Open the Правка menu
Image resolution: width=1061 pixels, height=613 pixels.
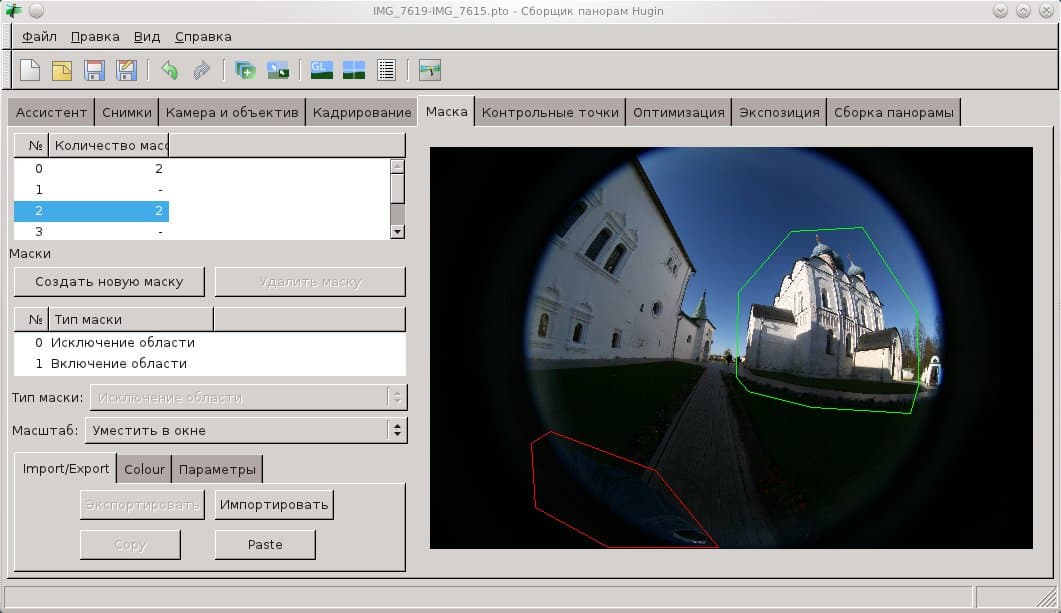[95, 37]
